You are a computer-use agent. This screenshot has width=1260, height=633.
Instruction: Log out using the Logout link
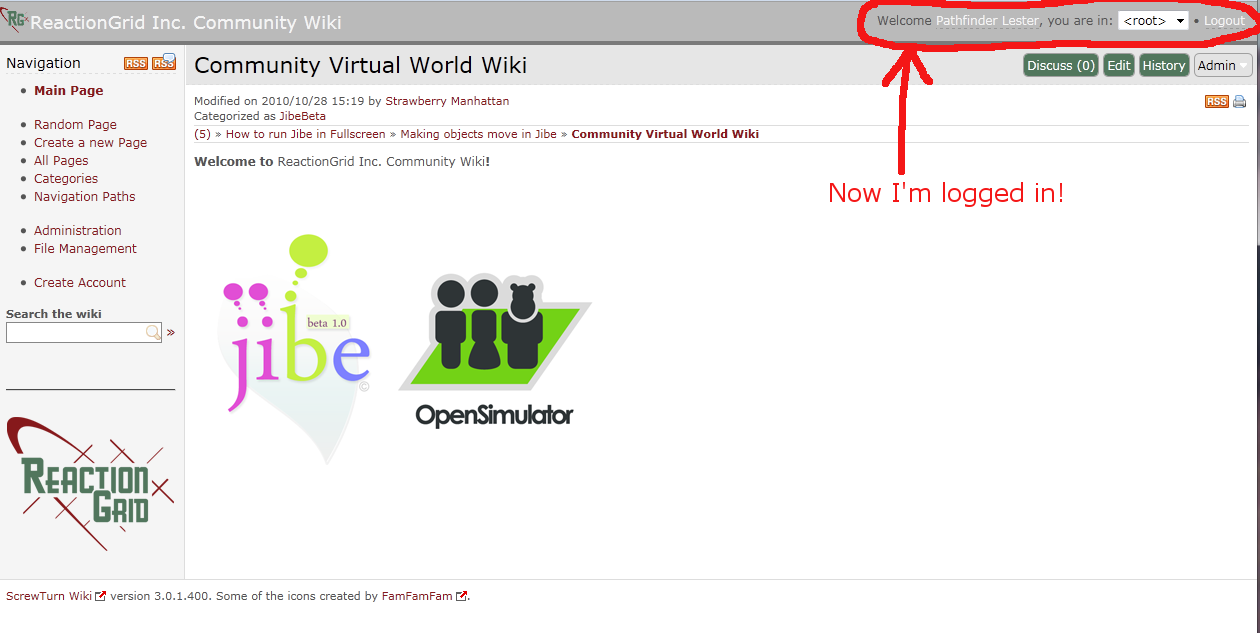(x=1224, y=21)
